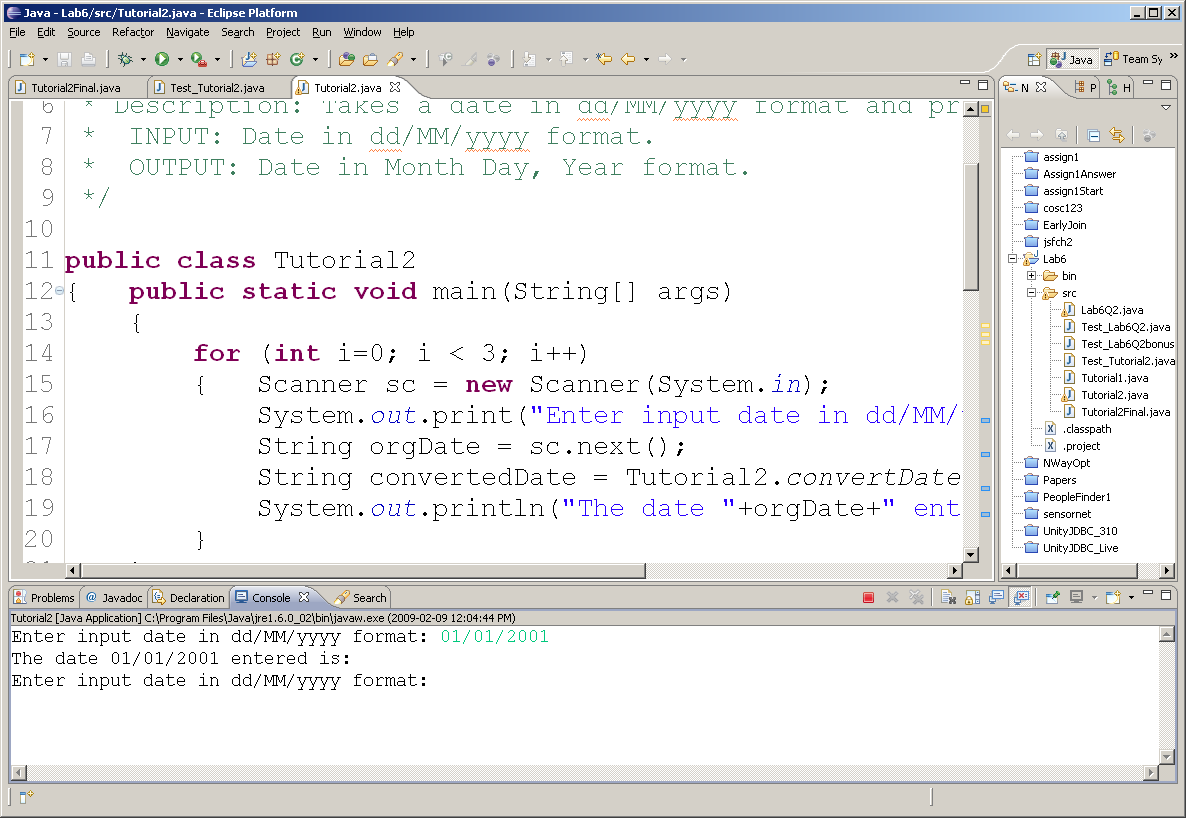Viewport: 1186px width, 818px height.
Task: Click the editor horizontal scrollbar thumb
Action: click(363, 571)
